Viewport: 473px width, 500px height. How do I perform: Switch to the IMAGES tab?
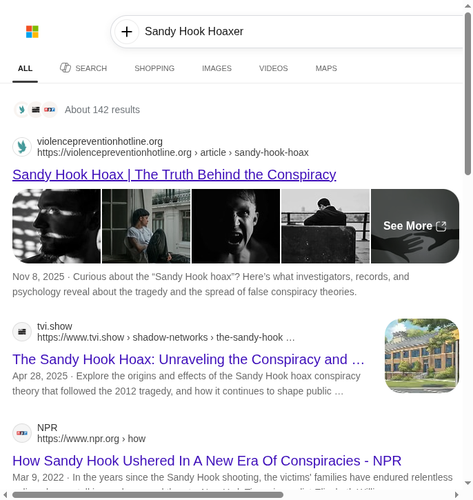217,68
